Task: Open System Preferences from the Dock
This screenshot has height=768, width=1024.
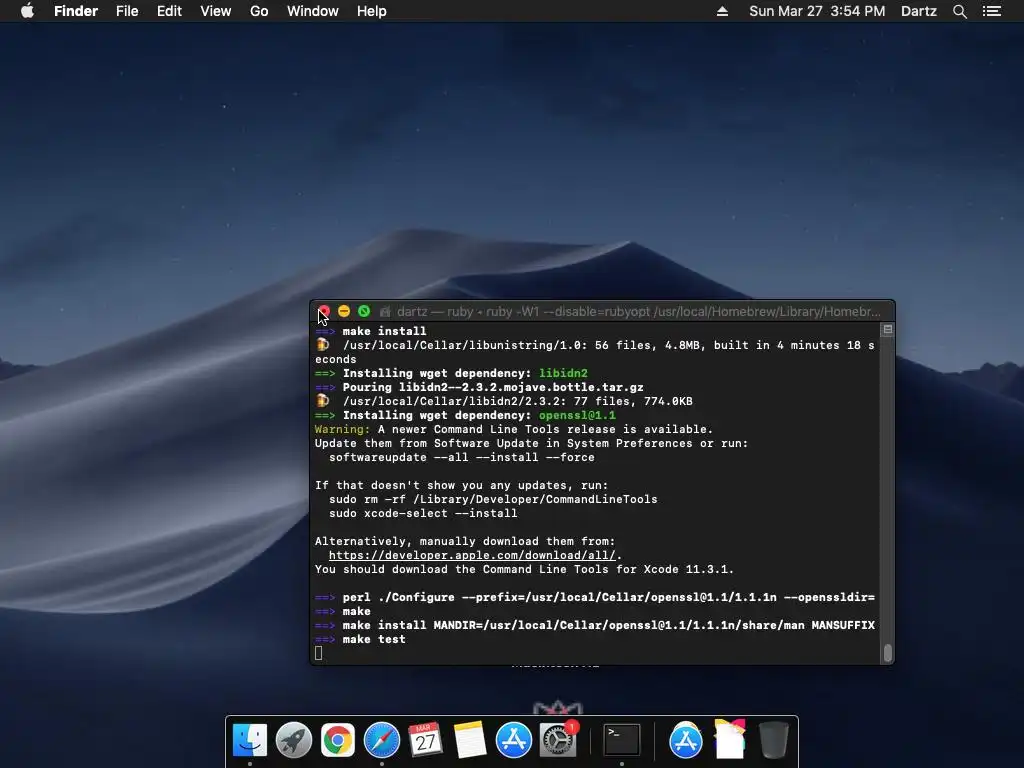Action: pyautogui.click(x=558, y=741)
